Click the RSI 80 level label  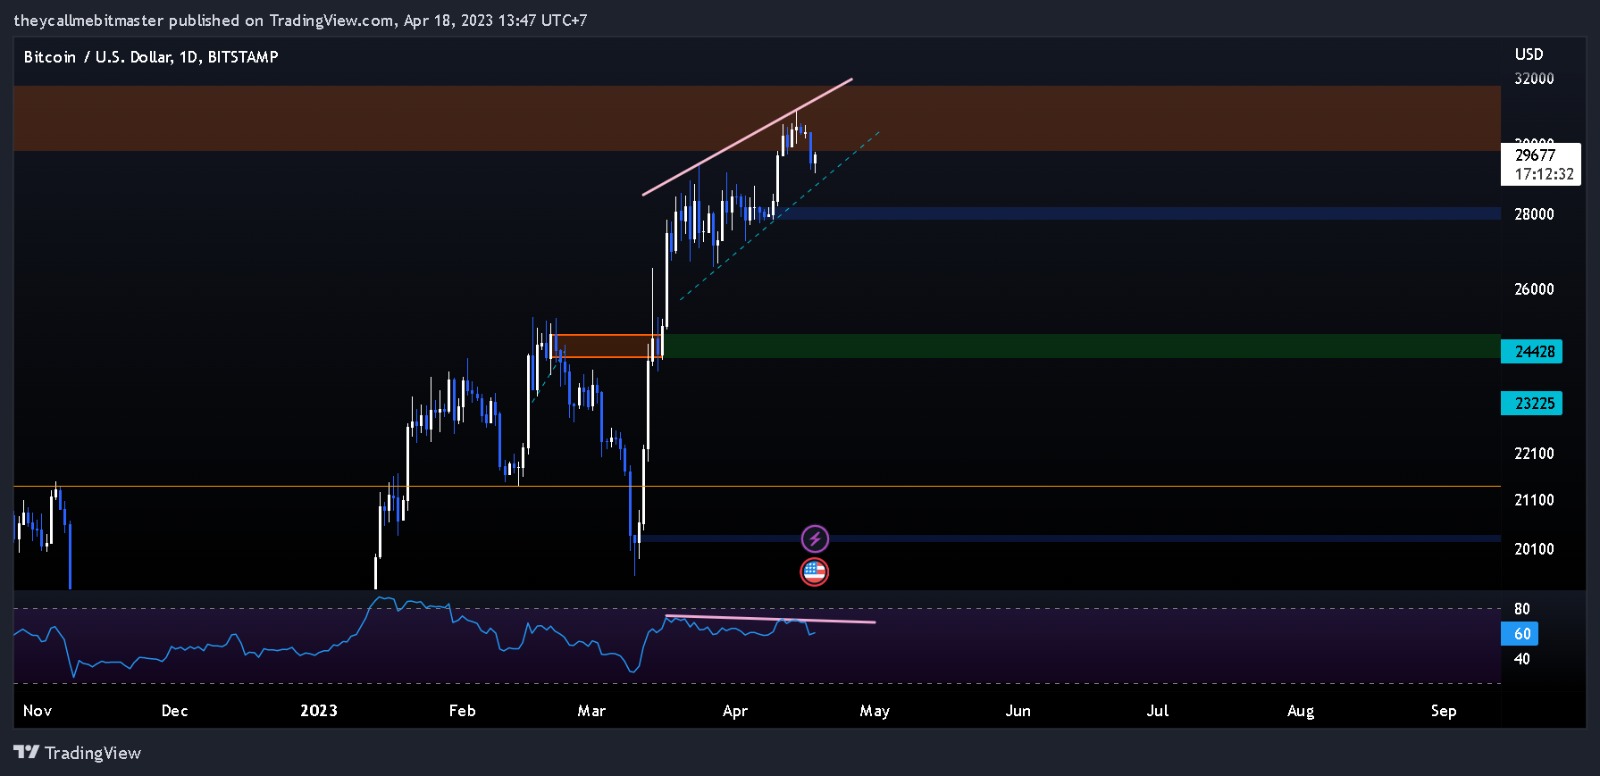(1522, 609)
